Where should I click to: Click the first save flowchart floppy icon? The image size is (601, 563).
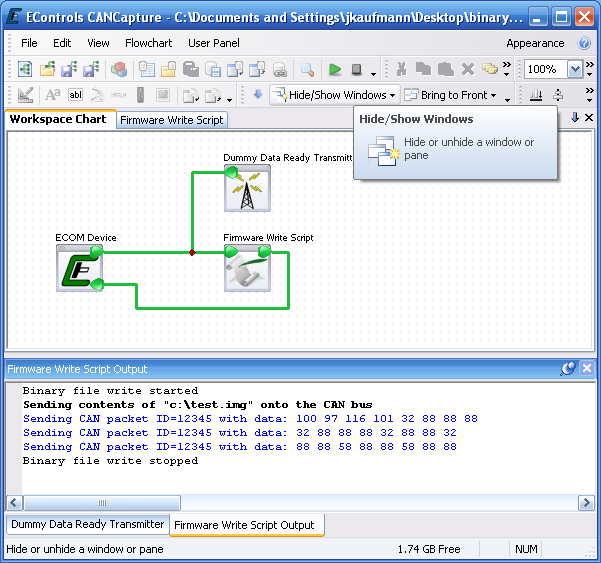point(69,69)
